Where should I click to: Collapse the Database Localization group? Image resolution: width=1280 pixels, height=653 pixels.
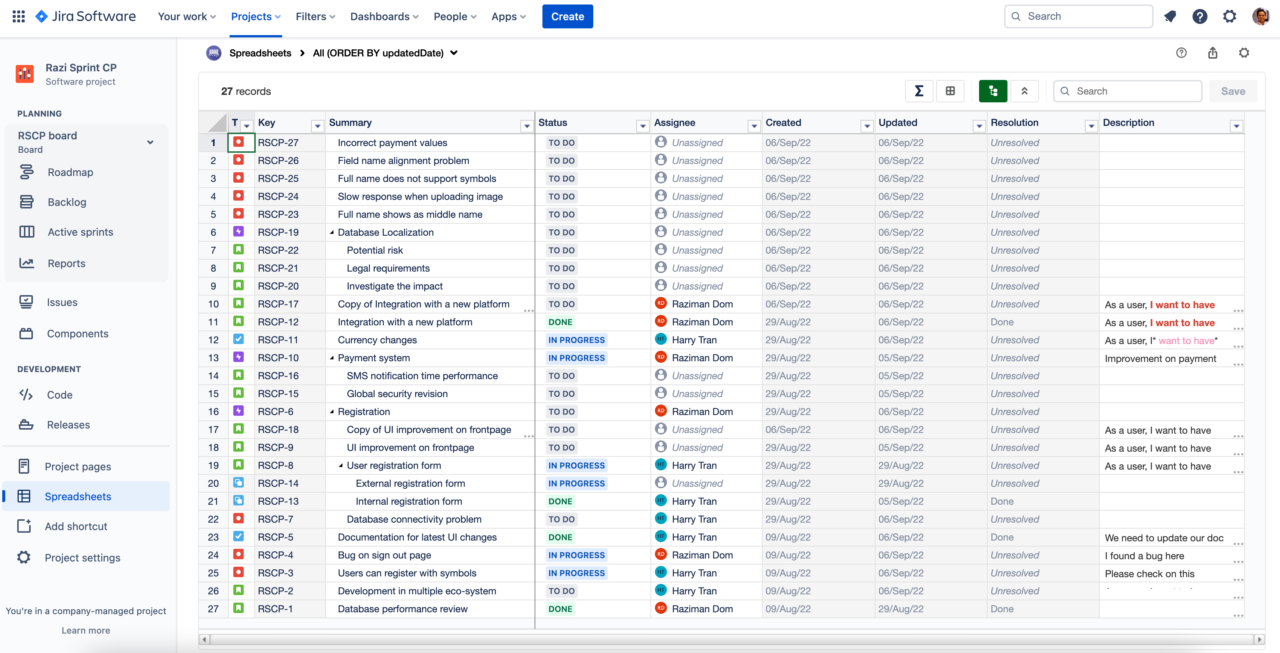[330, 232]
